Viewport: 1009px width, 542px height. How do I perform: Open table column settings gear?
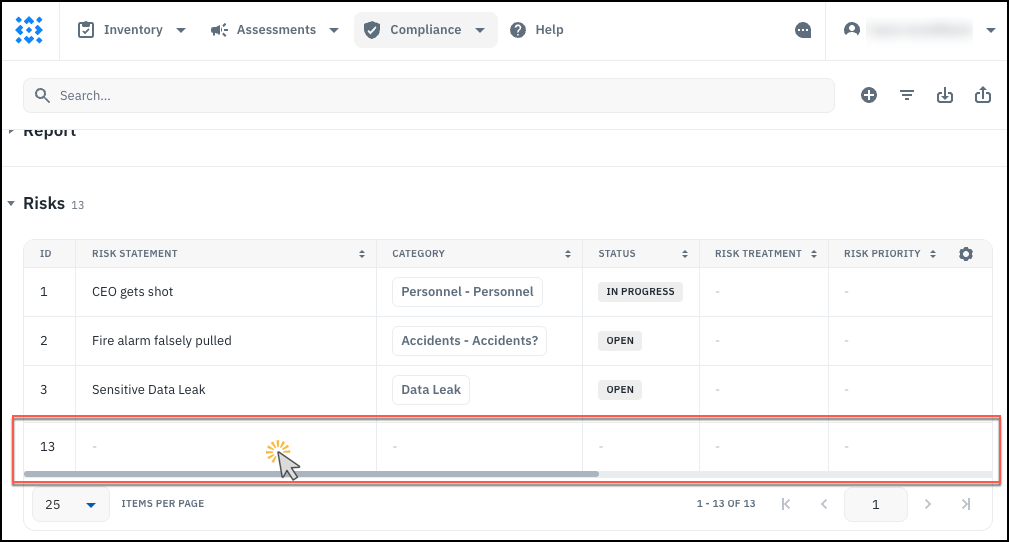pos(965,254)
